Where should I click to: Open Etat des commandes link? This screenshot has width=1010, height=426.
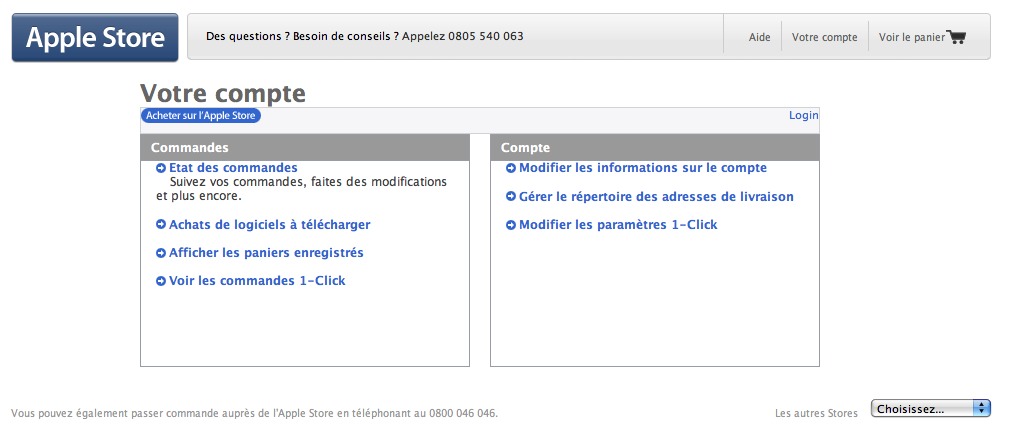pyautogui.click(x=233, y=168)
